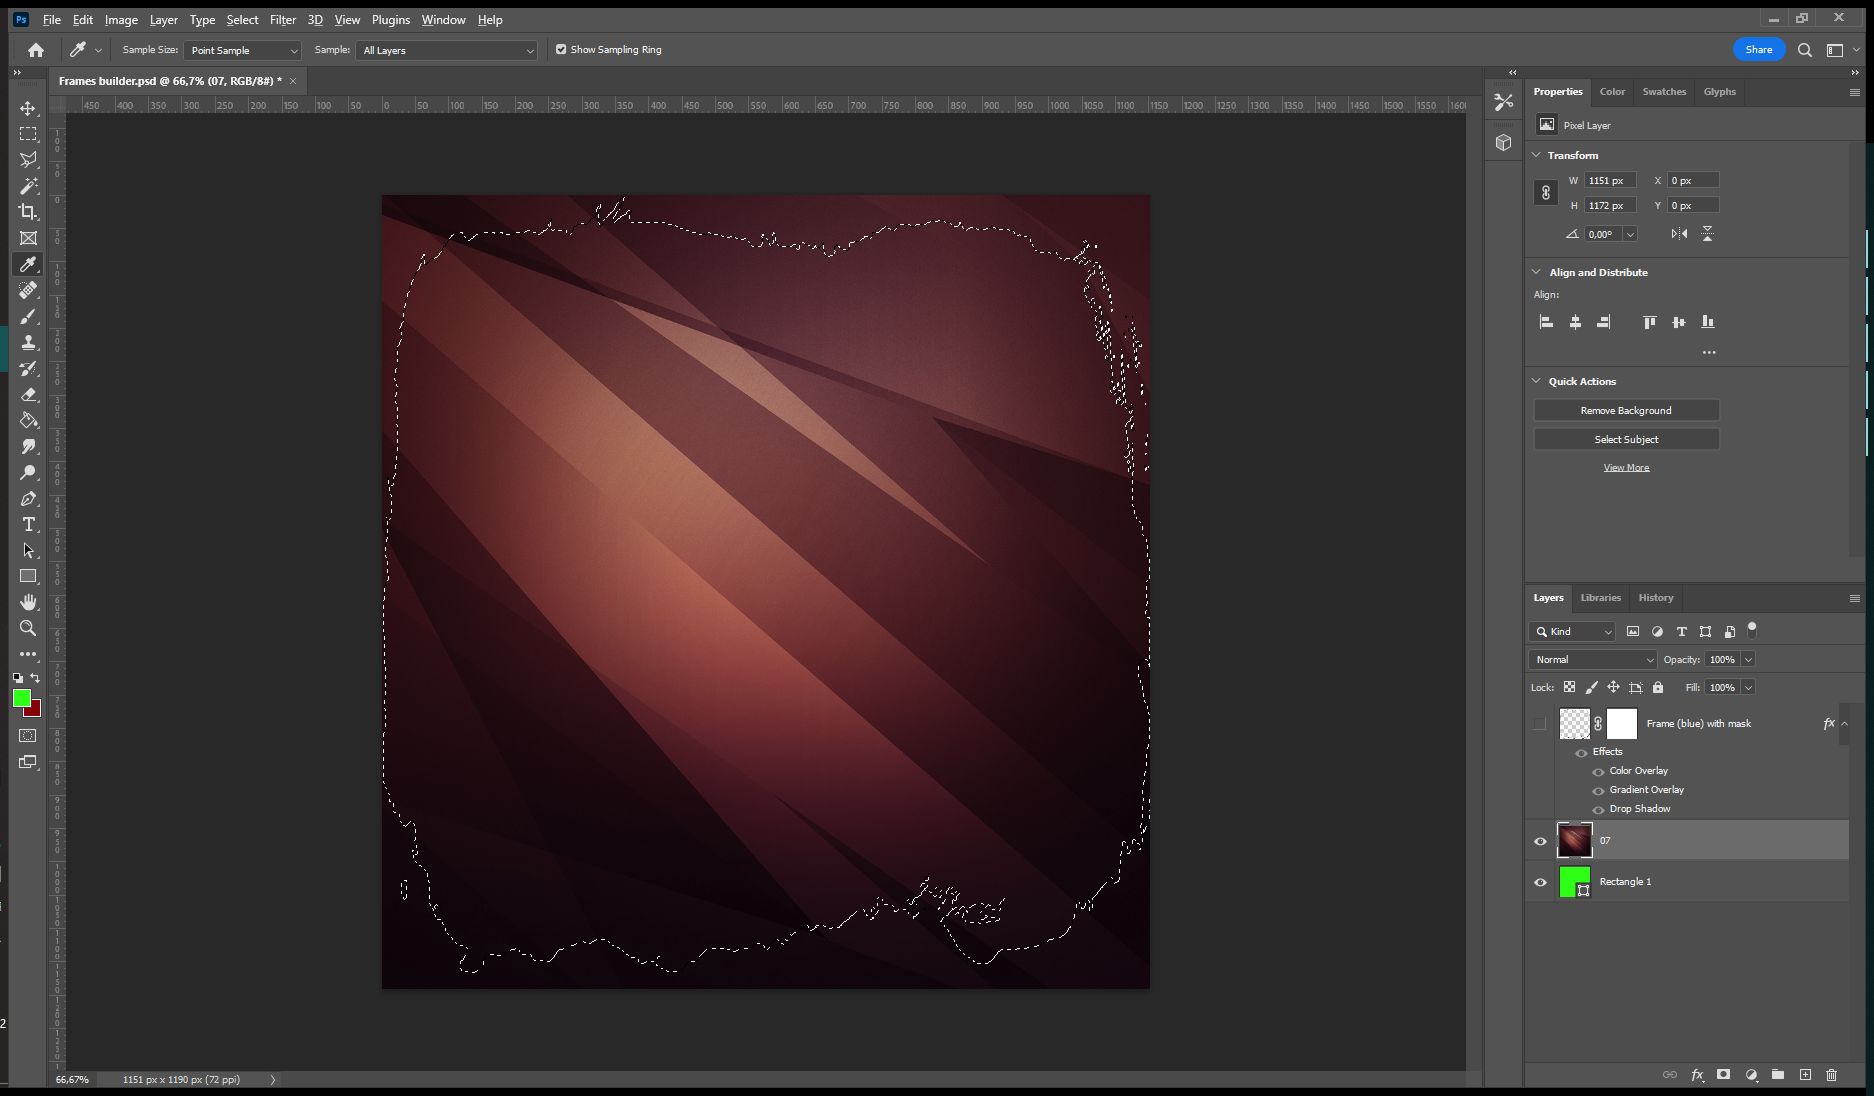Click the View More link

[1626, 468]
